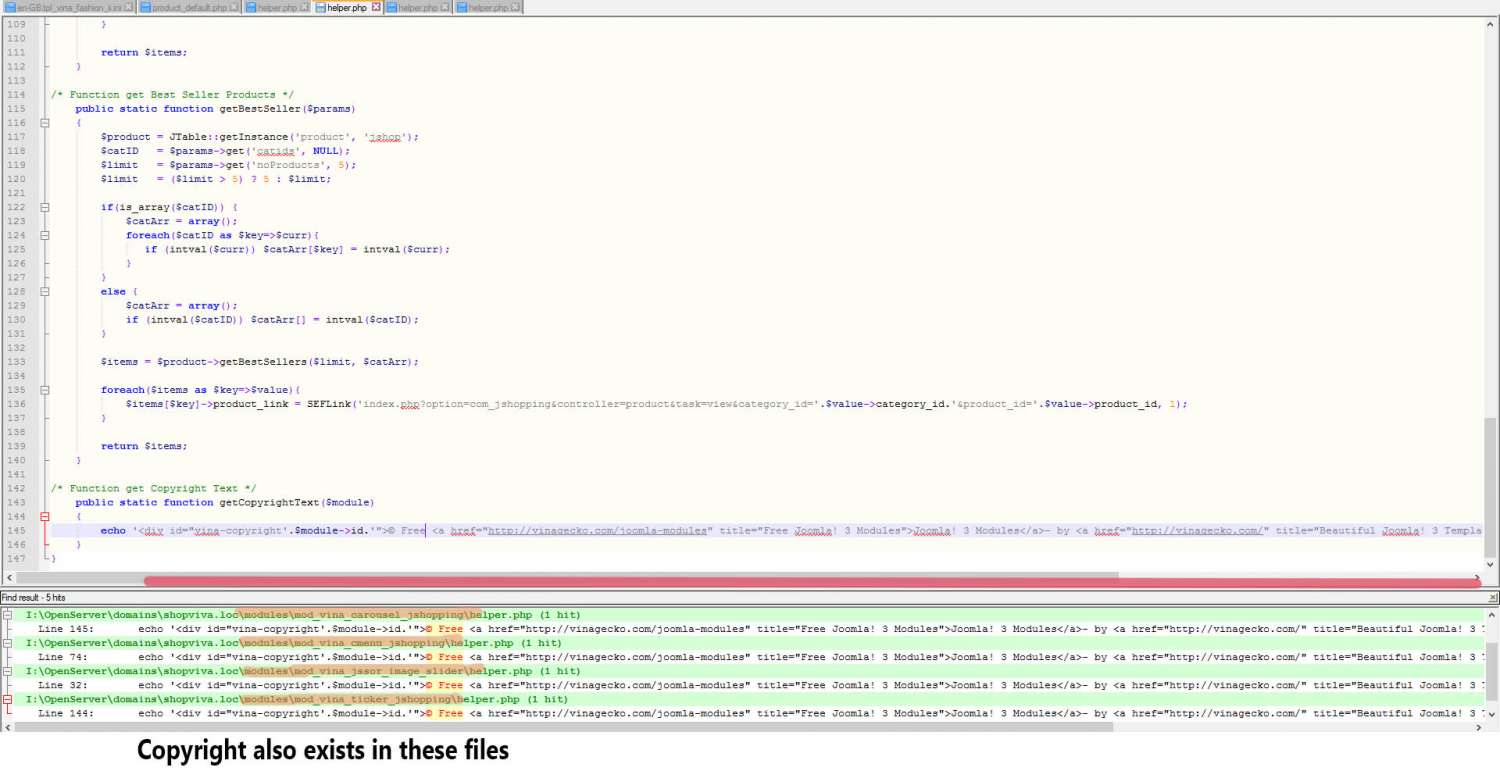Image resolution: width=1500 pixels, height=771 pixels.
Task: Click the editor horizontal scrollbar left arrow
Action: tap(8, 578)
